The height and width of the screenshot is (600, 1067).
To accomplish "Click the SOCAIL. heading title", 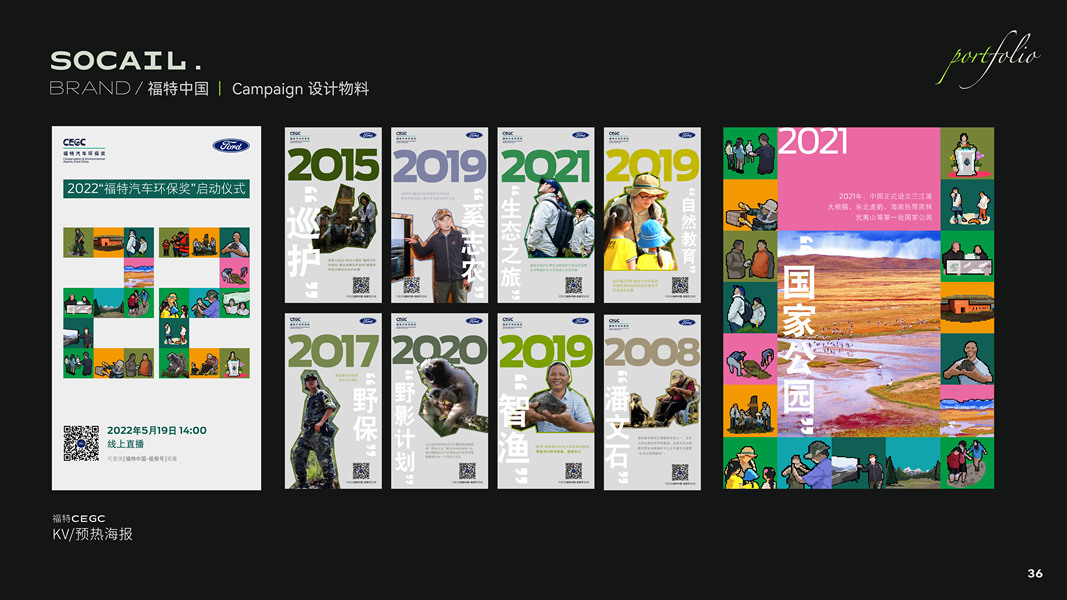I will [x=127, y=61].
